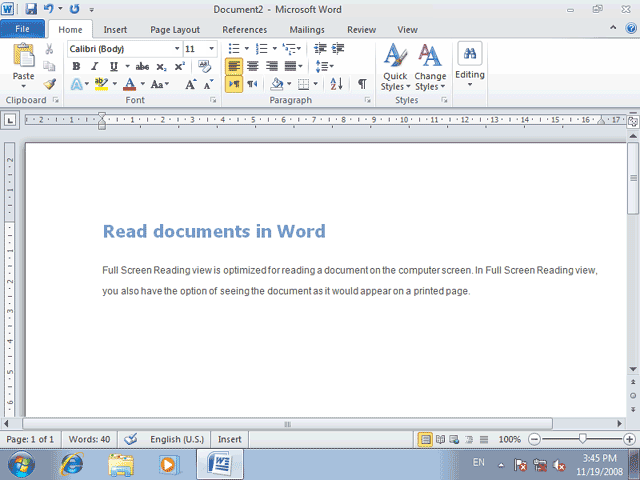Switch to Draft view icon
The height and width of the screenshot is (480, 640).
pyautogui.click(x=484, y=440)
